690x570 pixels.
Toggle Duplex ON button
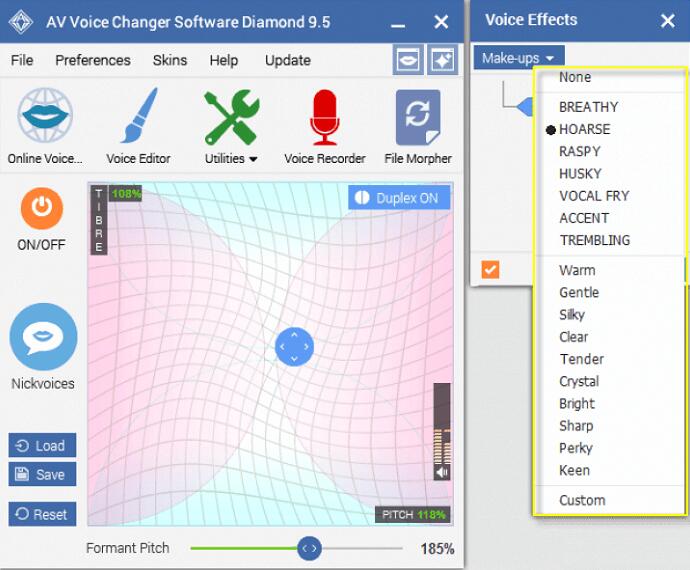[400, 198]
